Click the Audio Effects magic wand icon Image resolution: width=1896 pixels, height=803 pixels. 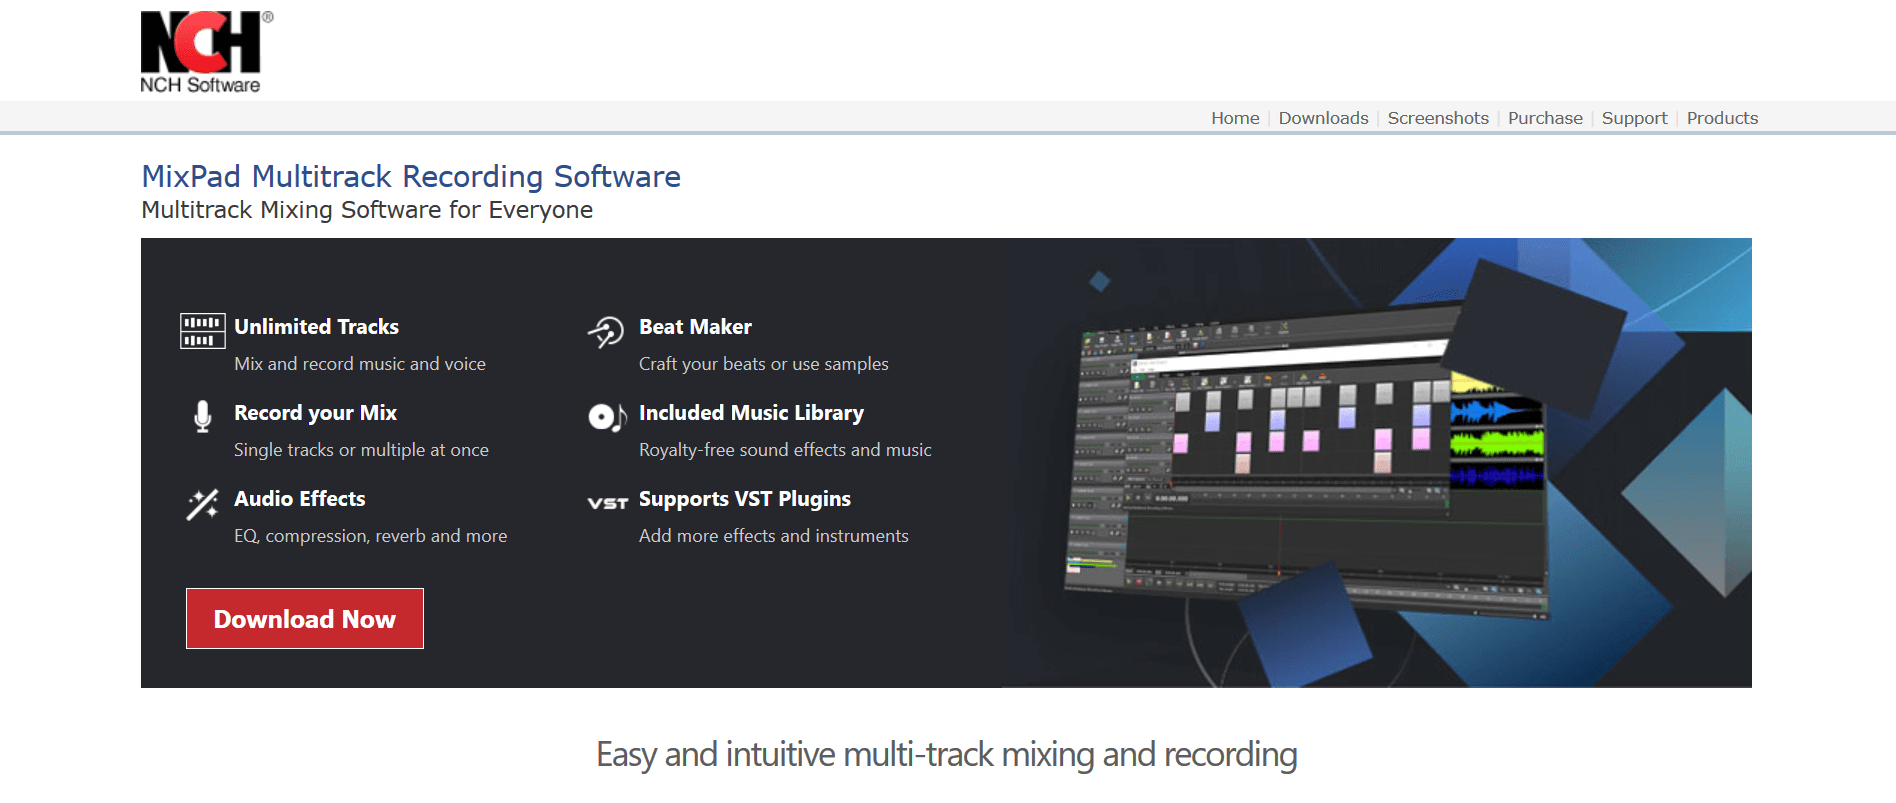point(202,504)
